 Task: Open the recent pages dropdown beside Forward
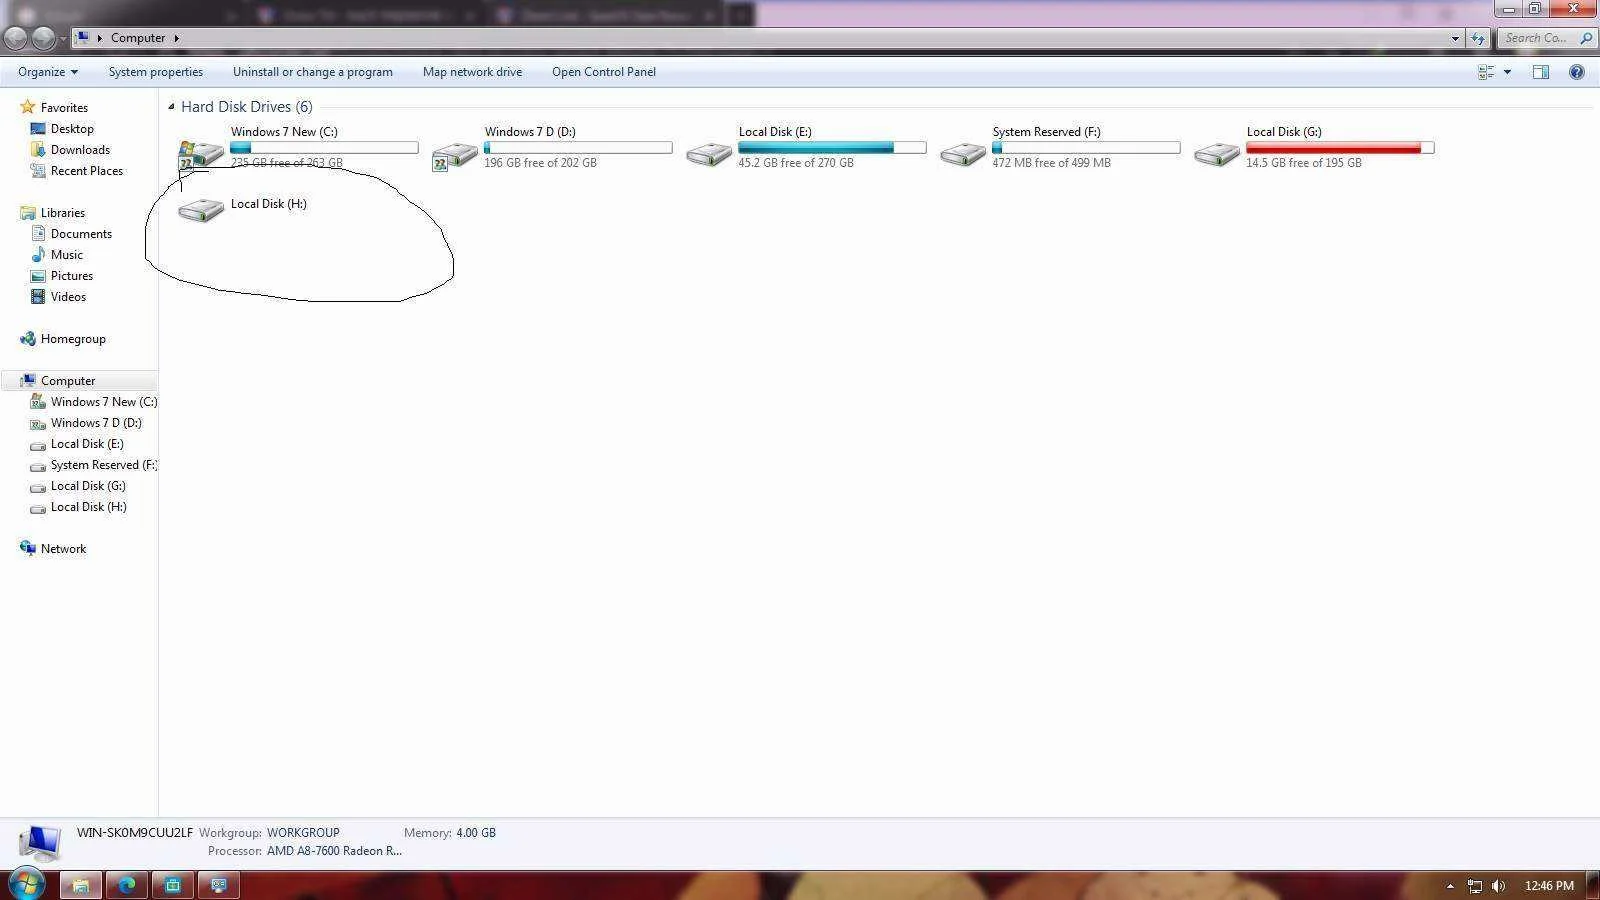coord(63,39)
